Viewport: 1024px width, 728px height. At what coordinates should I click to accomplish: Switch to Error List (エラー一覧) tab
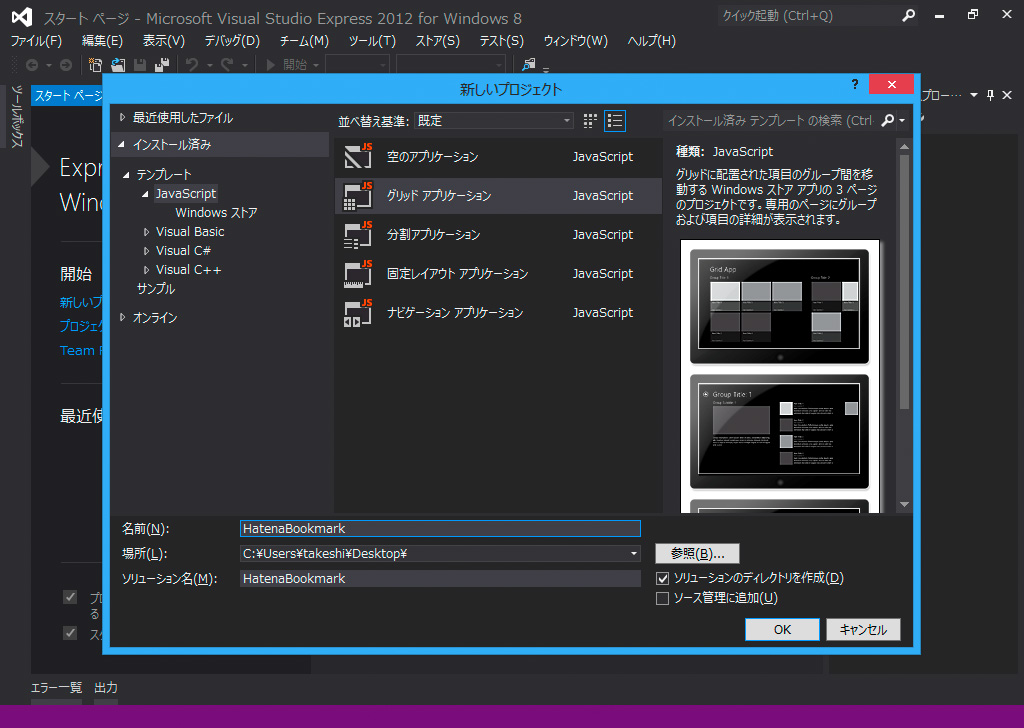point(56,688)
